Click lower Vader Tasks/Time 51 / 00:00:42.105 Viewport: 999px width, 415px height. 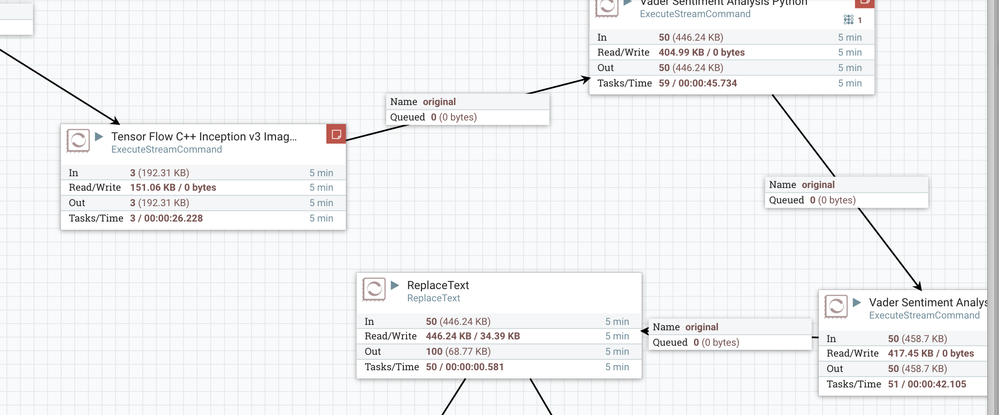tap(927, 384)
